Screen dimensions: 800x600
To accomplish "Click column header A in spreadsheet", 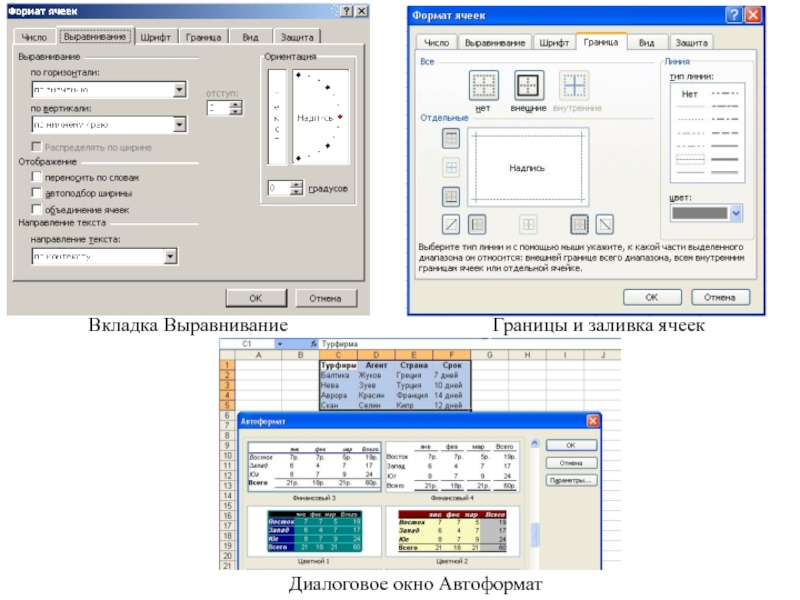I will [259, 355].
